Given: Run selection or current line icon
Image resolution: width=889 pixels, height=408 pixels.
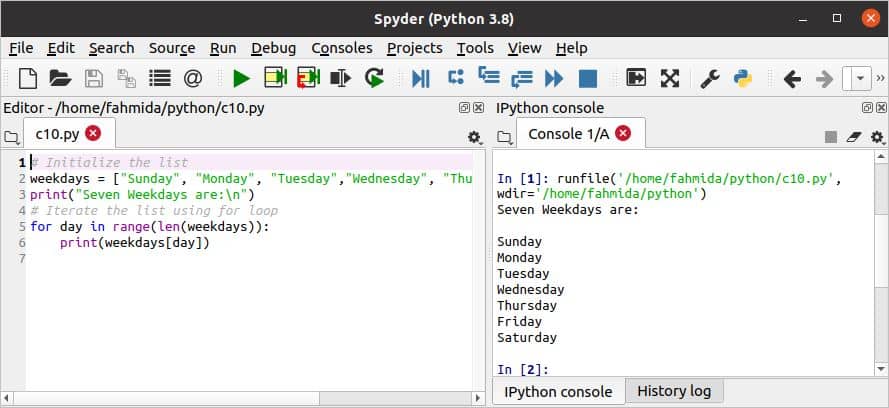Looking at the screenshot, I should click(x=341, y=78).
